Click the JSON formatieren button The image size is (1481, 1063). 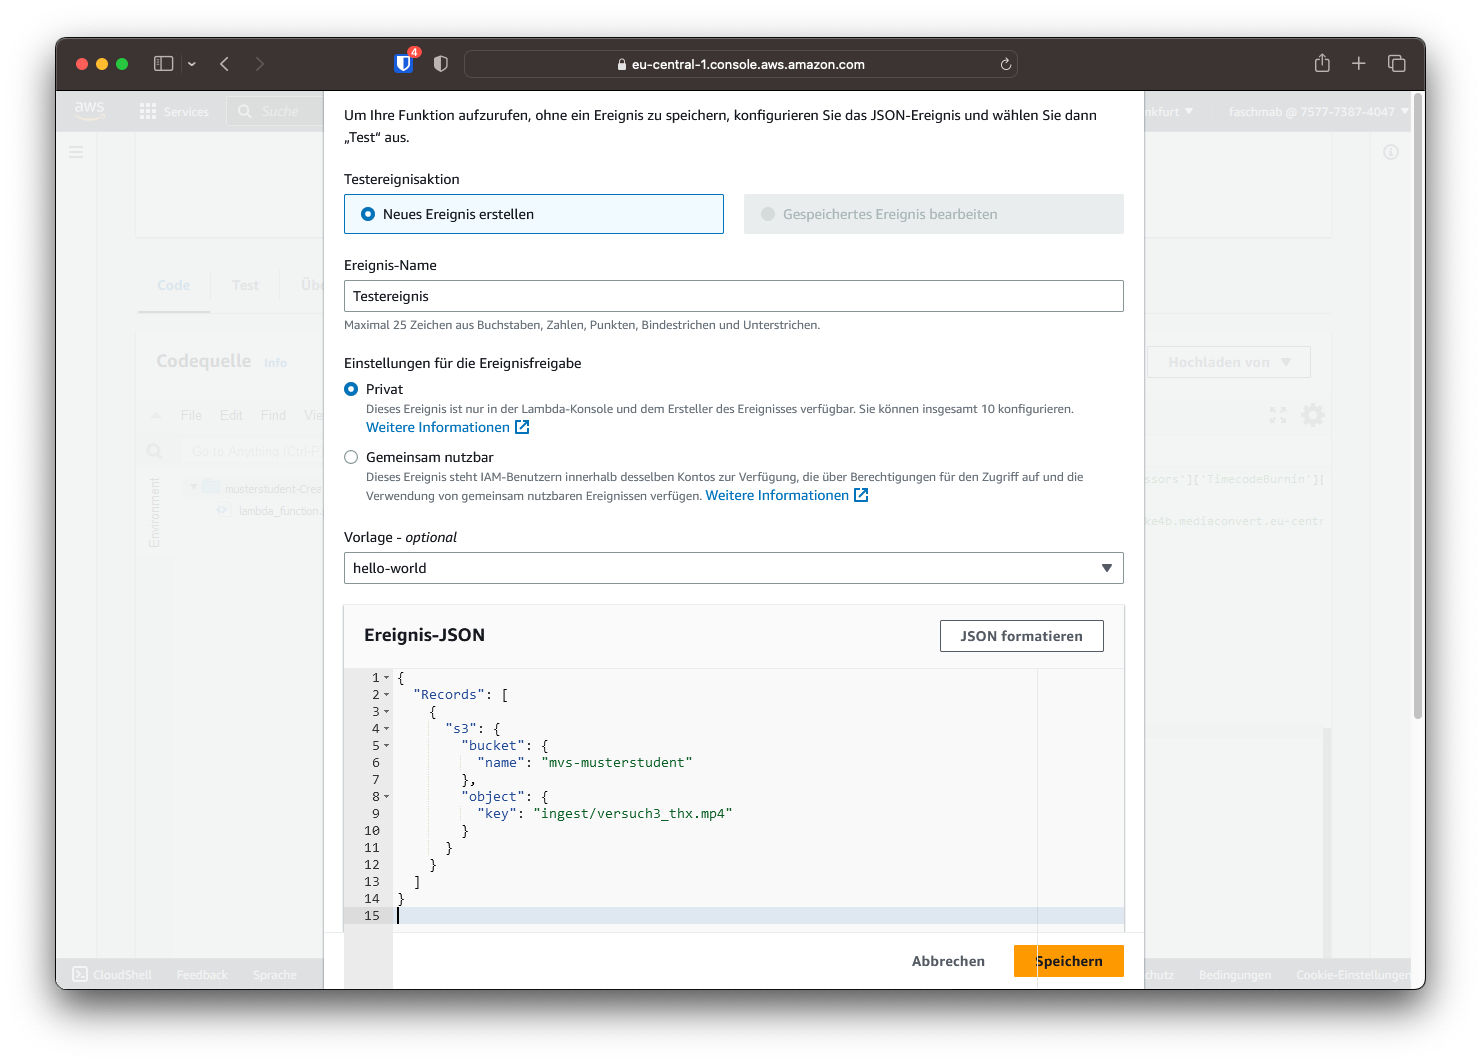tap(1022, 636)
